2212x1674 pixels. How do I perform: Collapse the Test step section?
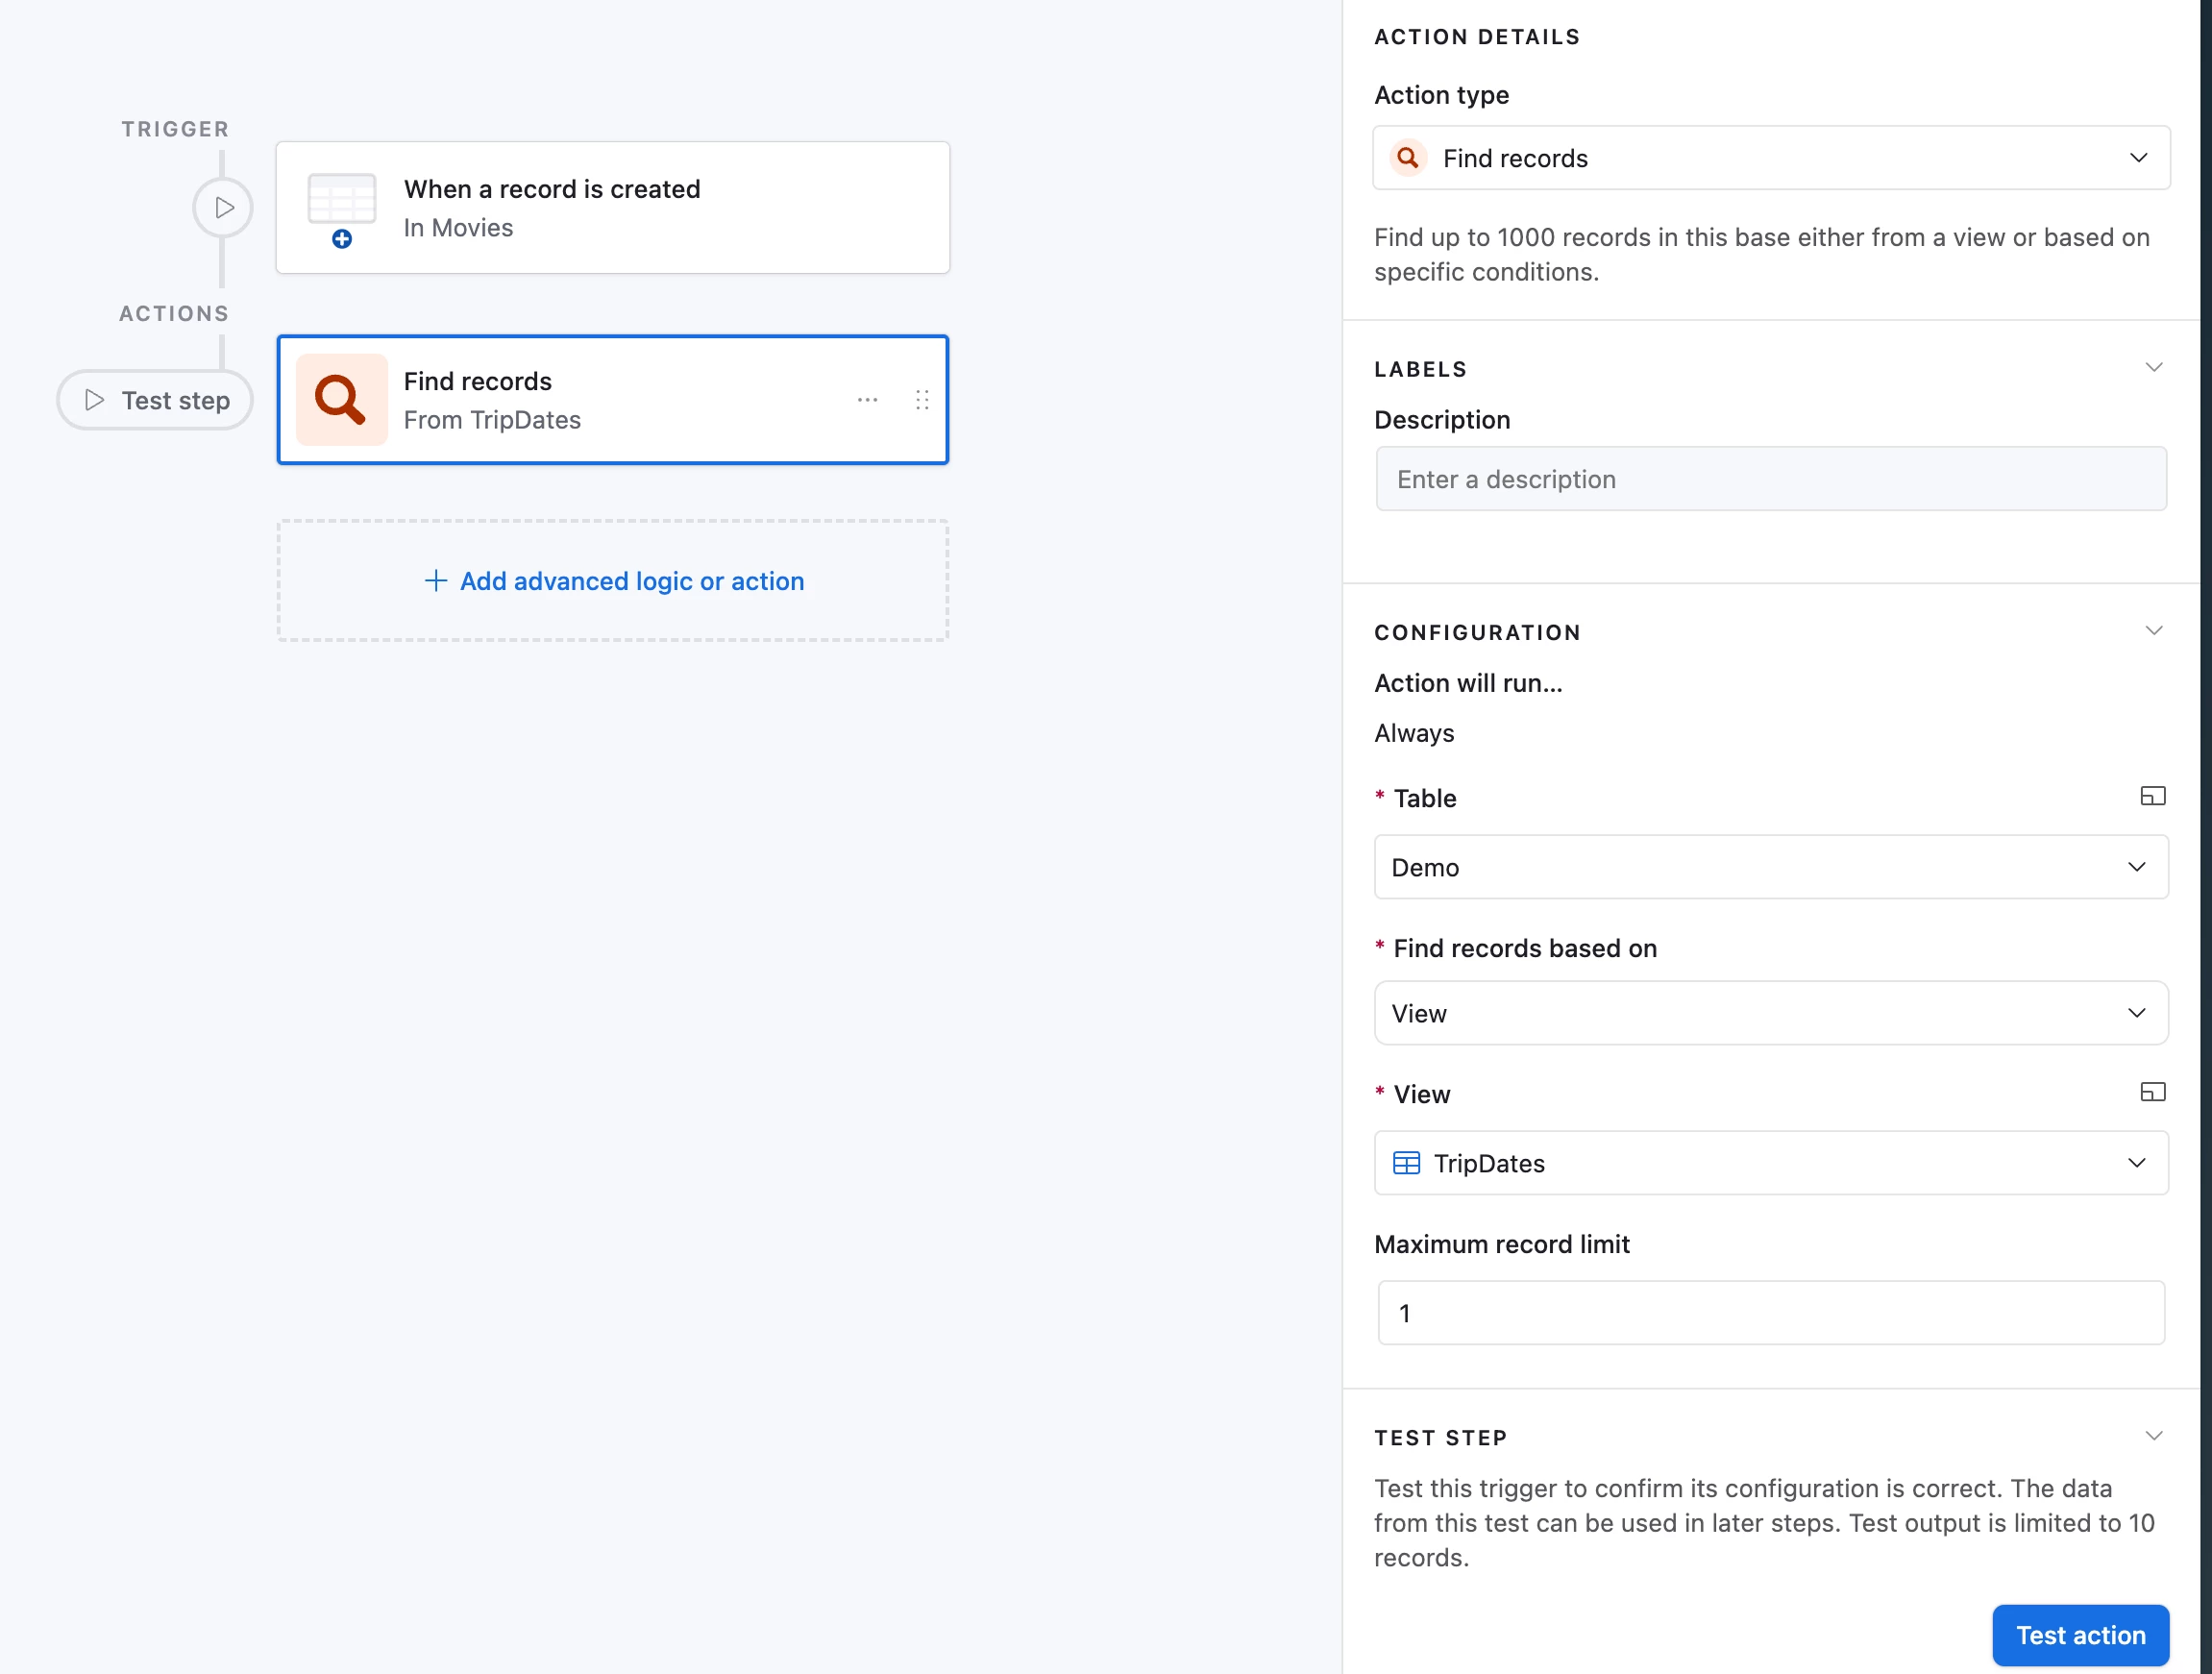pos(2153,1436)
